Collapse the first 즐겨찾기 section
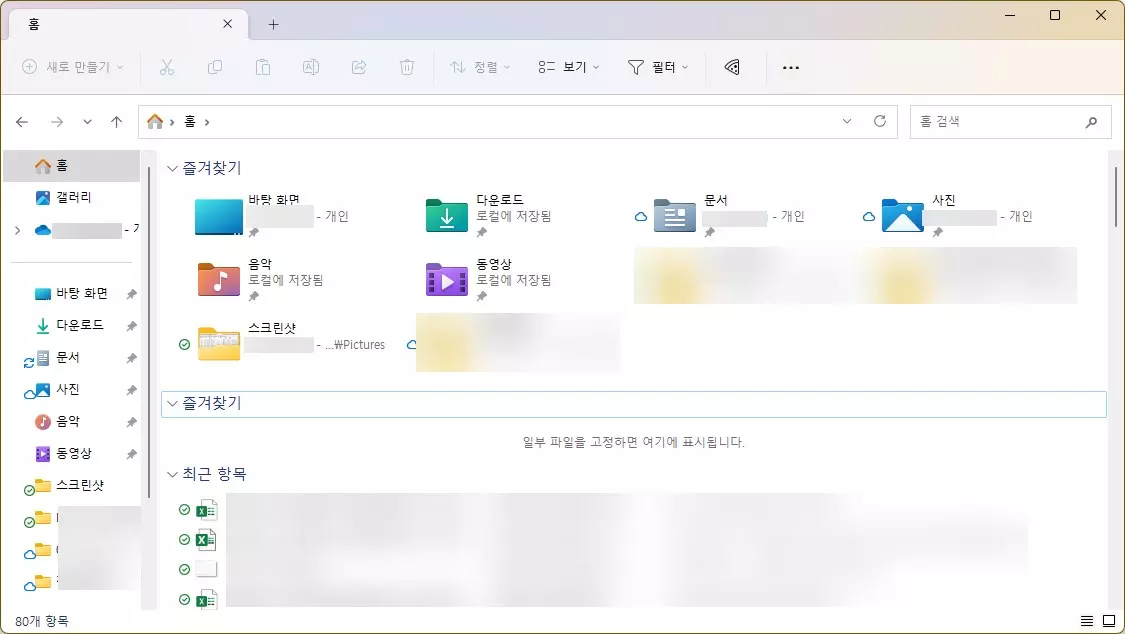 (x=172, y=169)
